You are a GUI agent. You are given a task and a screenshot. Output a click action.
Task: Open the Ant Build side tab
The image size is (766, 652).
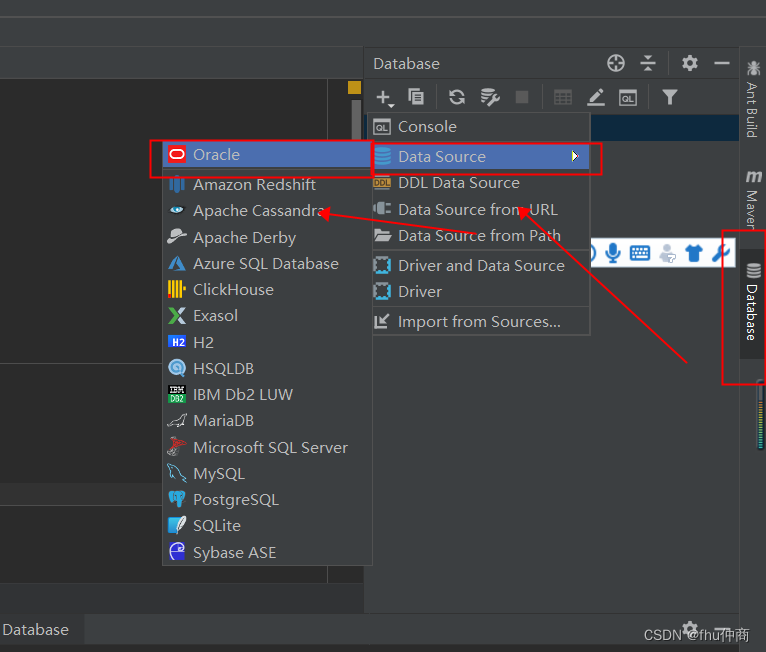click(x=752, y=98)
